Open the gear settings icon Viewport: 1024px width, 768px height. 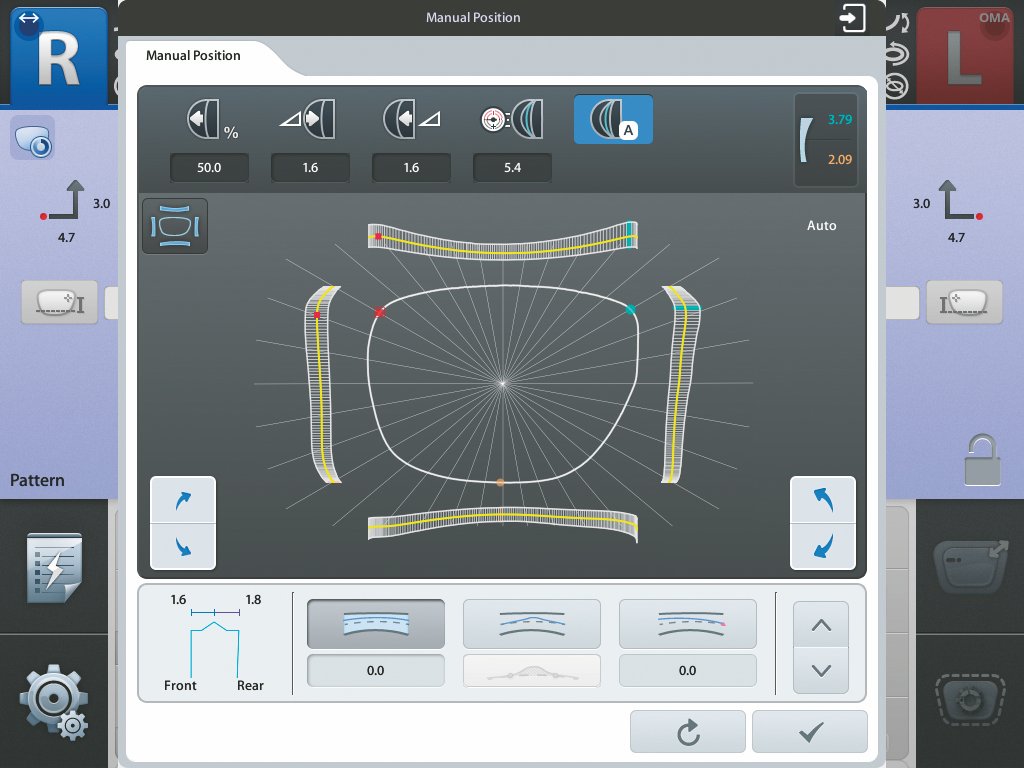pyautogui.click(x=55, y=702)
